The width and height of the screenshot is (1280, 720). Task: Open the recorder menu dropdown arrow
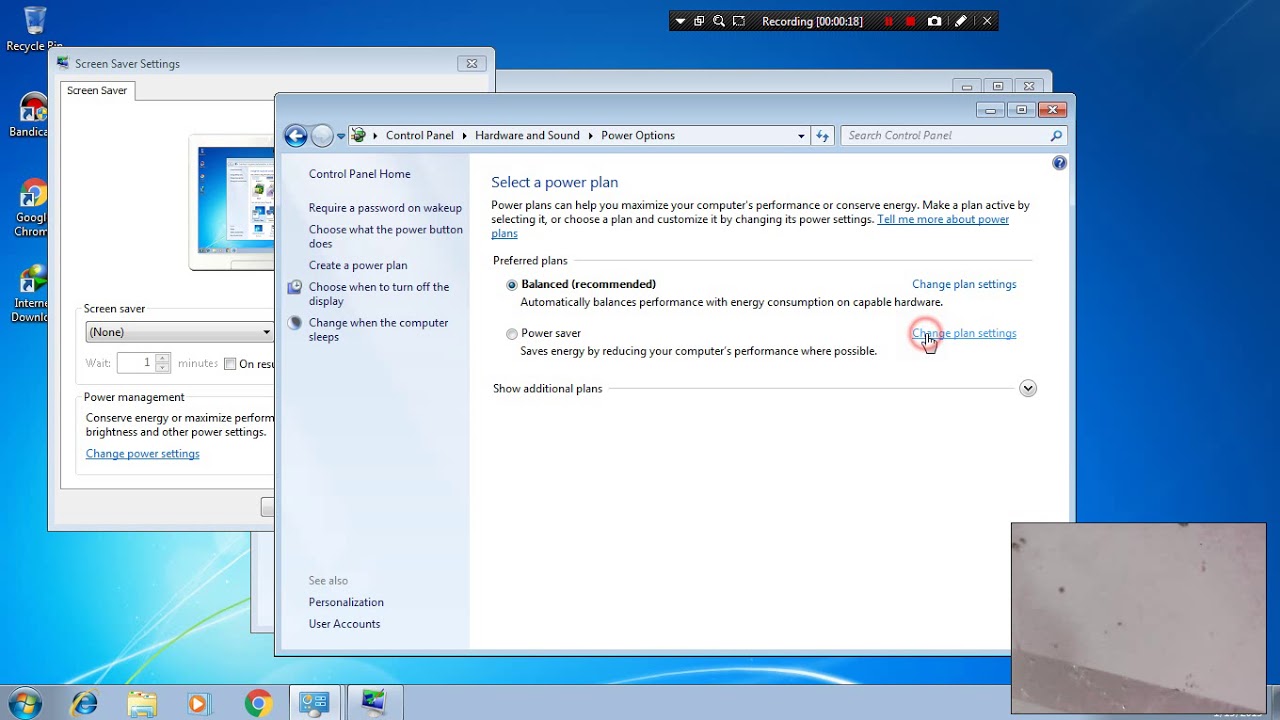680,21
